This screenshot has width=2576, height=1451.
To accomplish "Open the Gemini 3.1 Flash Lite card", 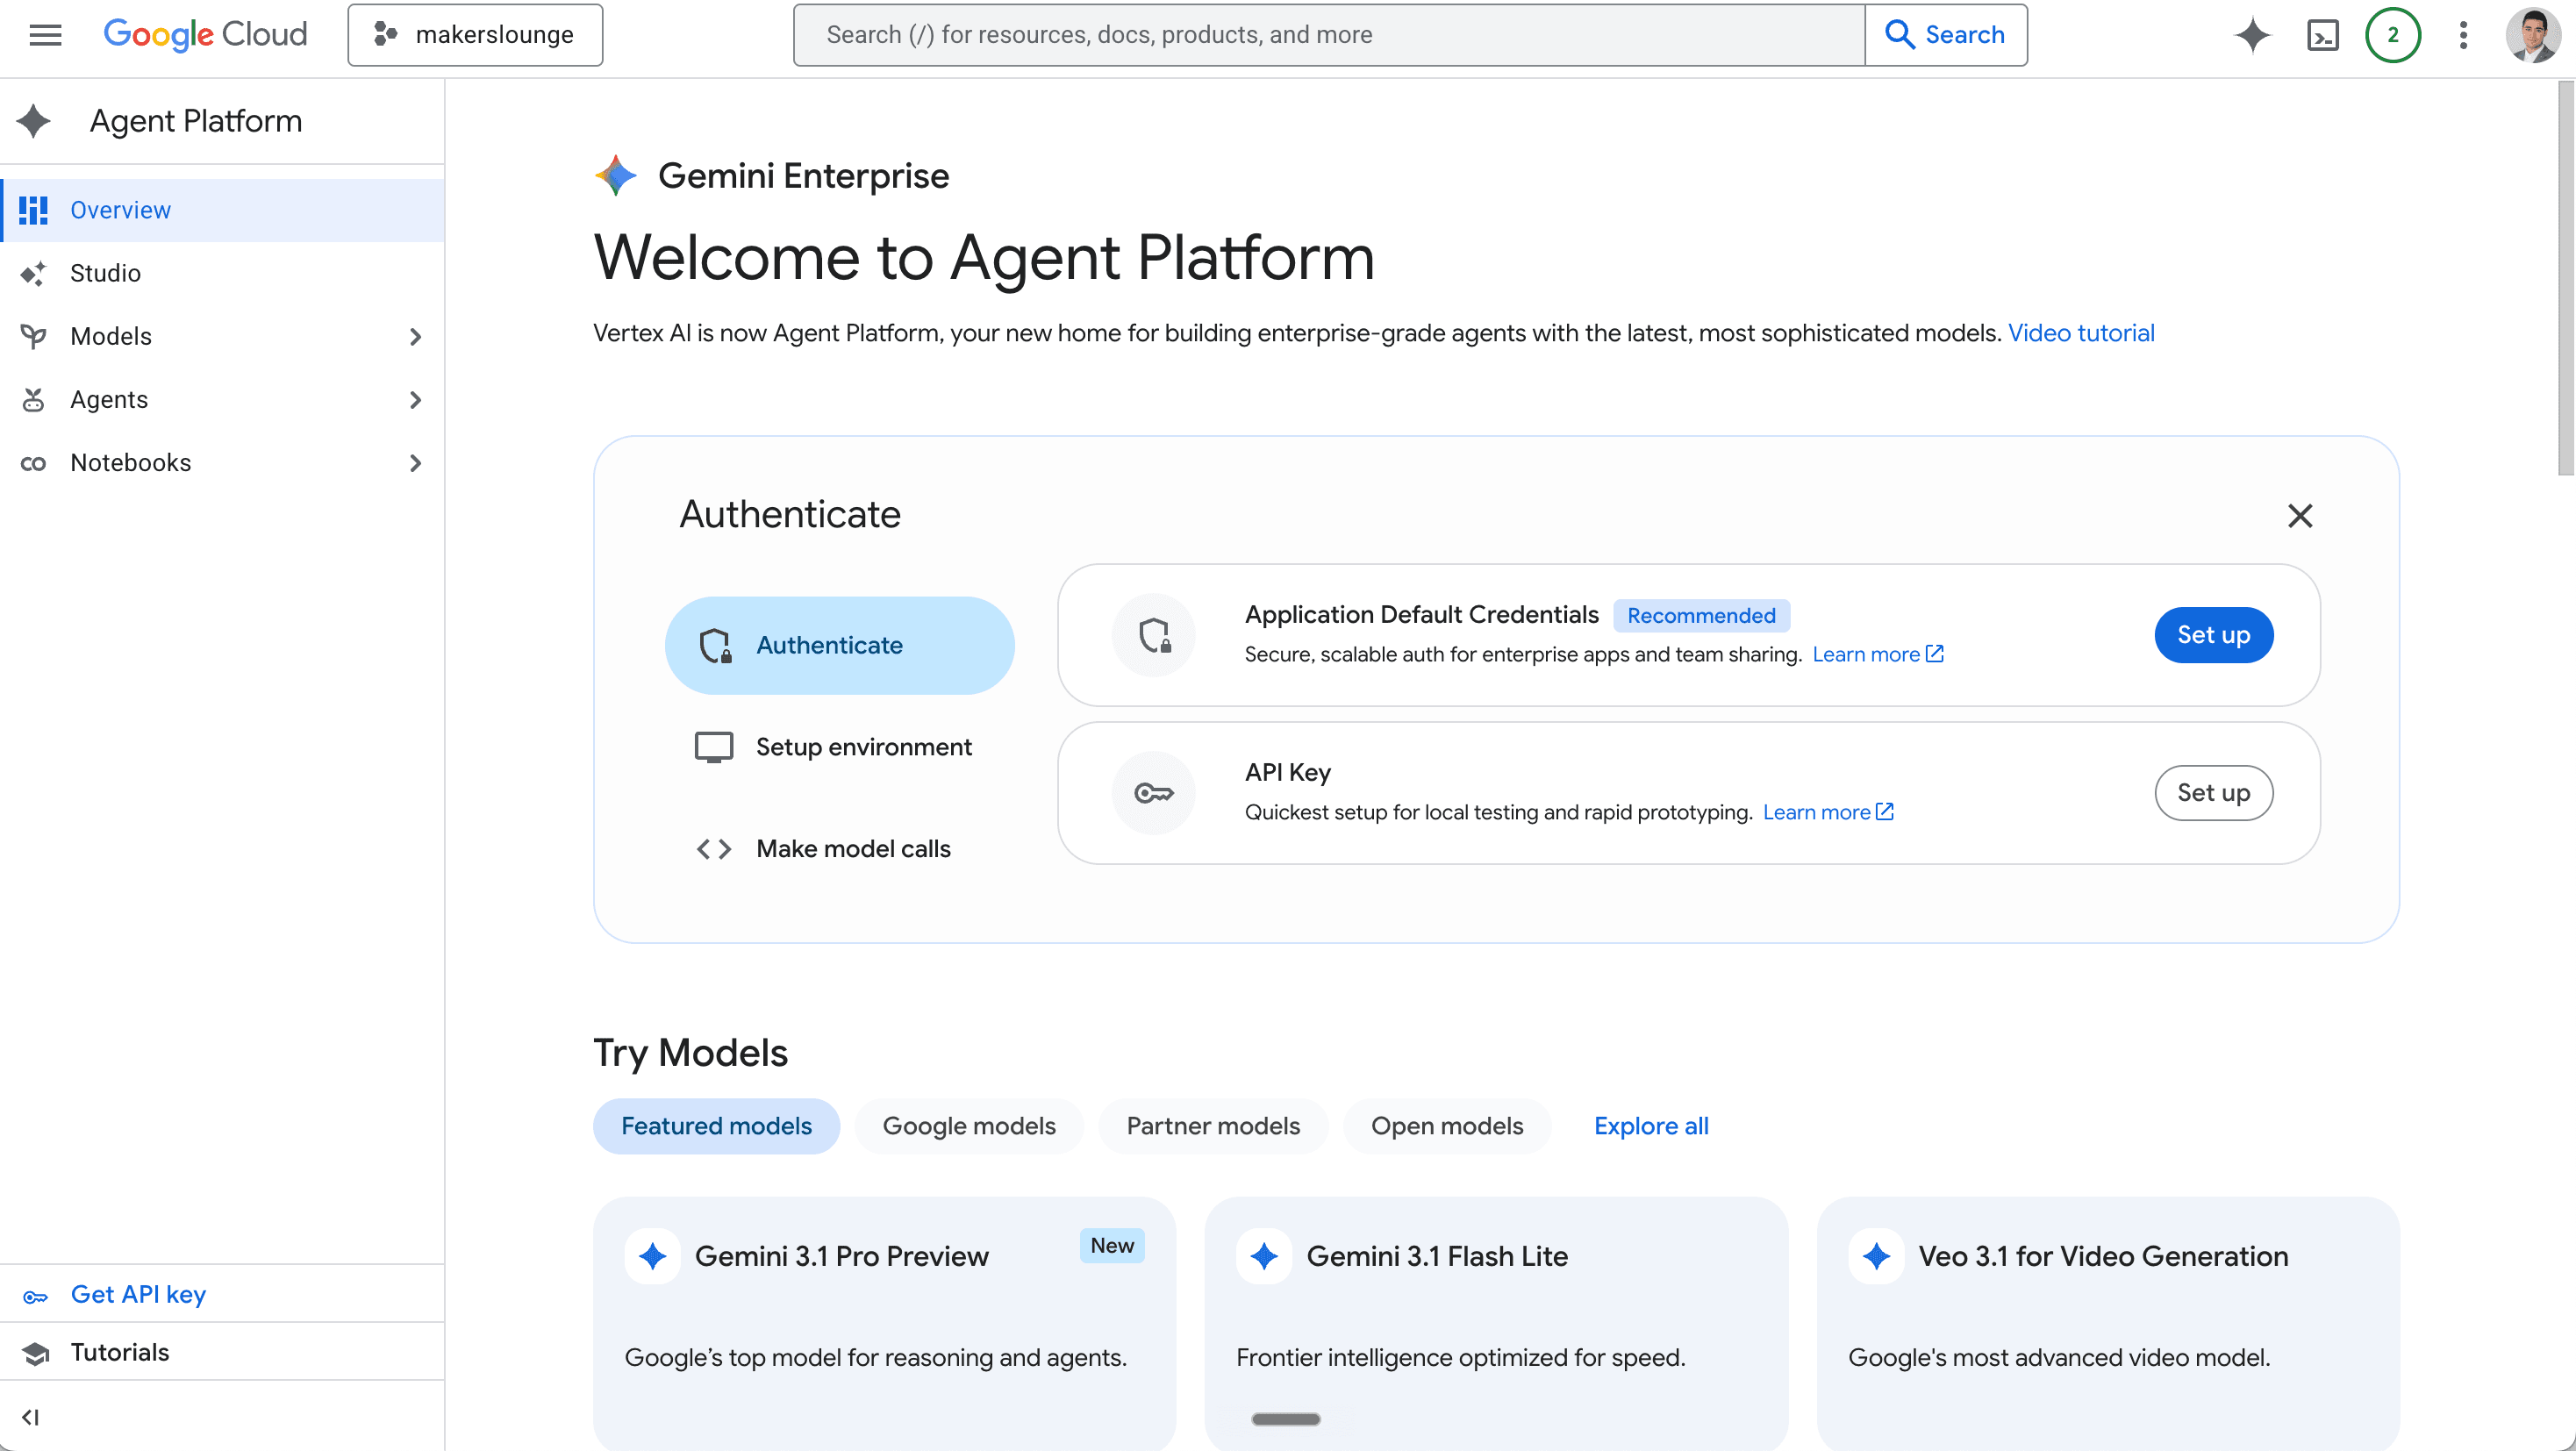I will click(x=1496, y=1323).
